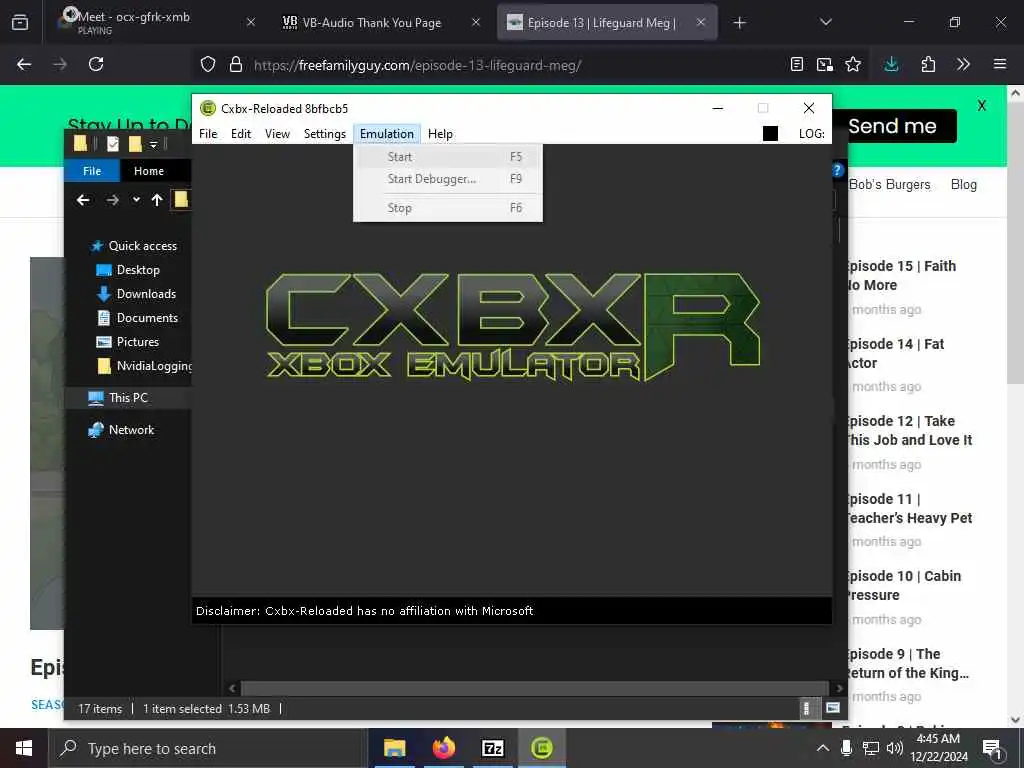
Task: Open the Blog navigation link
Action: (964, 185)
